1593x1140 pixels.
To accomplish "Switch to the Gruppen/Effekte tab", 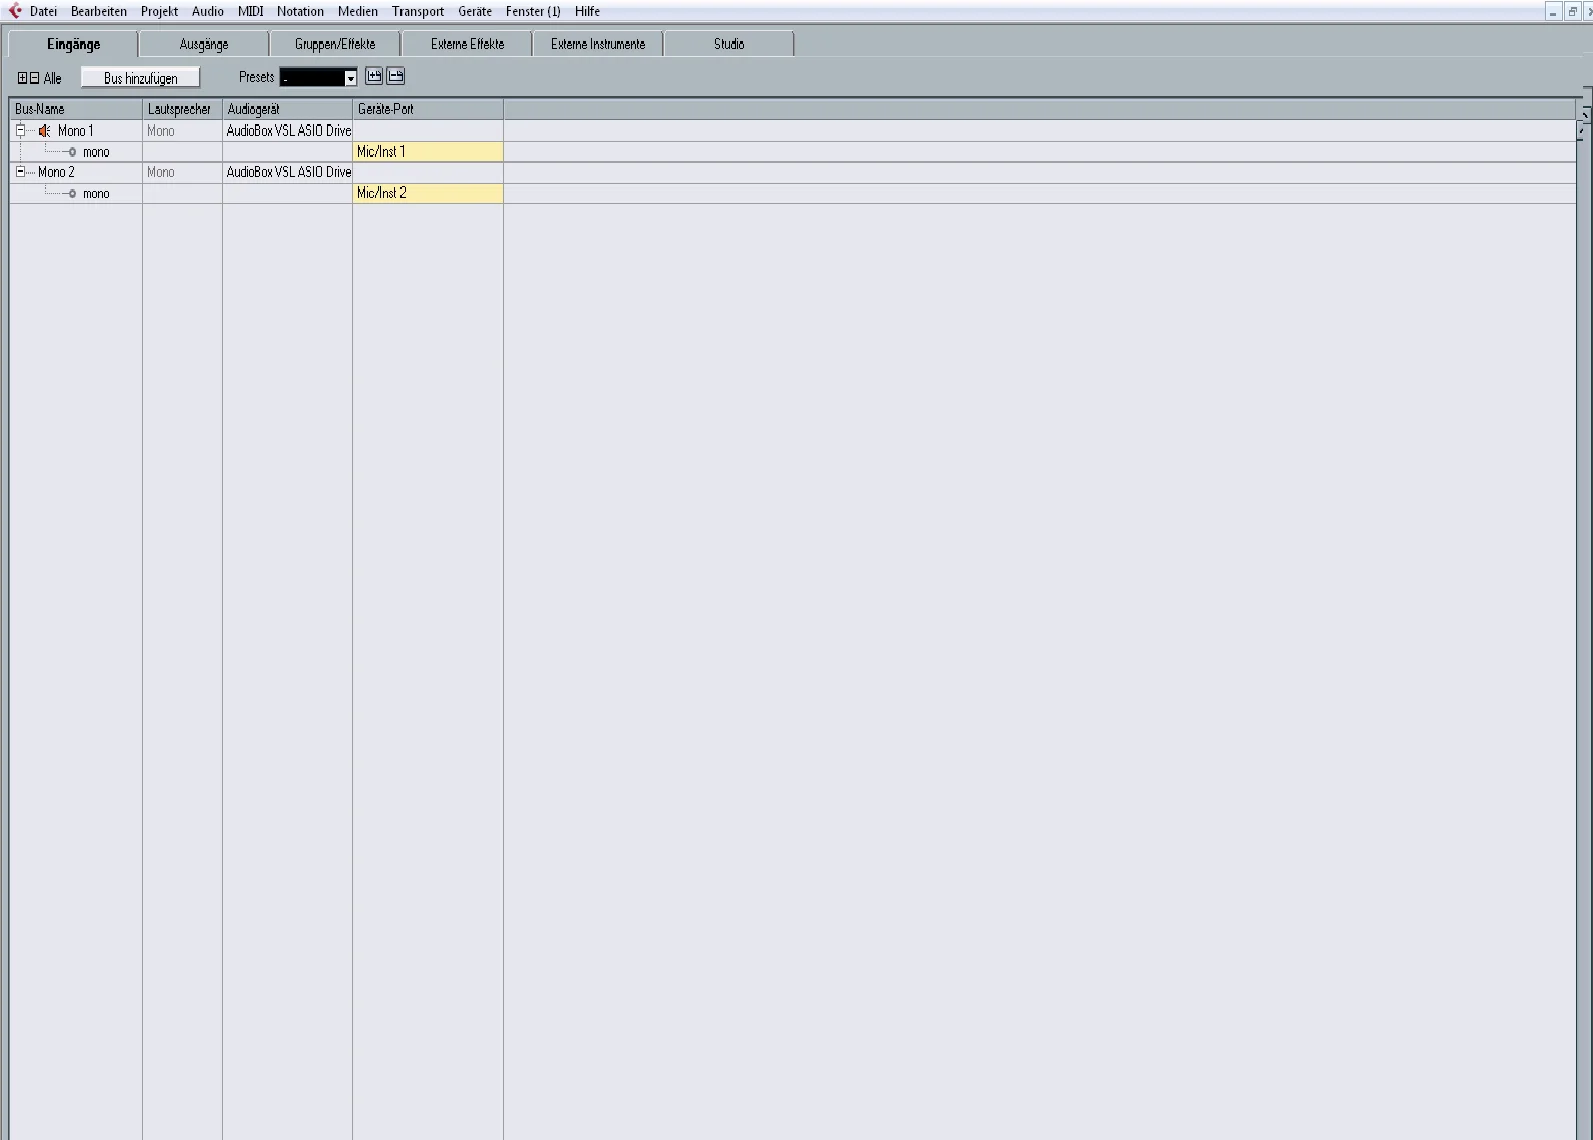I will pyautogui.click(x=335, y=44).
